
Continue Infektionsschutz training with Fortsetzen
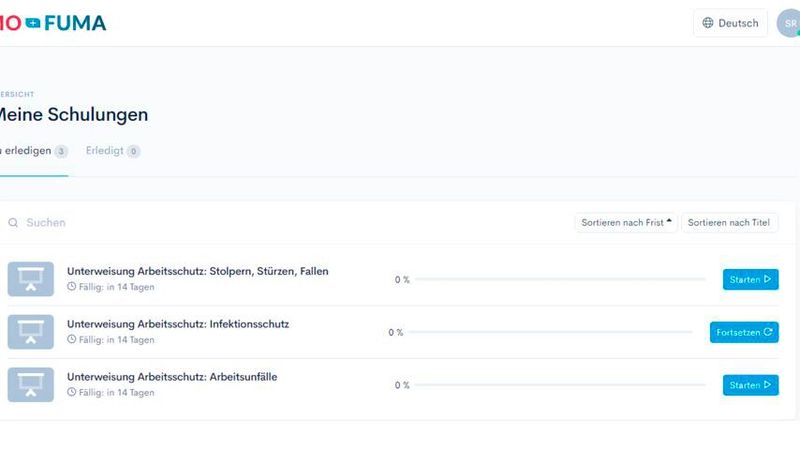click(744, 332)
